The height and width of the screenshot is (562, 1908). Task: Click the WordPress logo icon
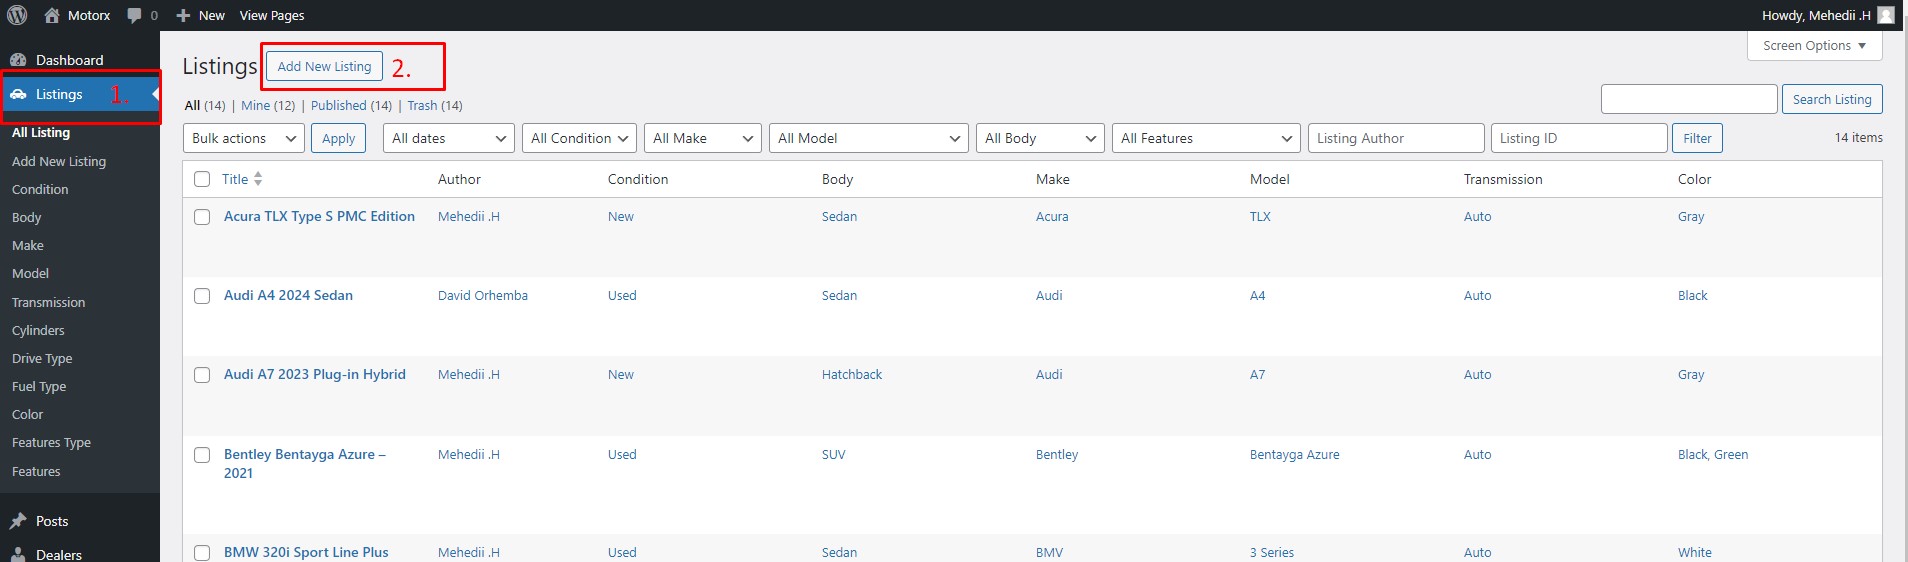[x=17, y=15]
